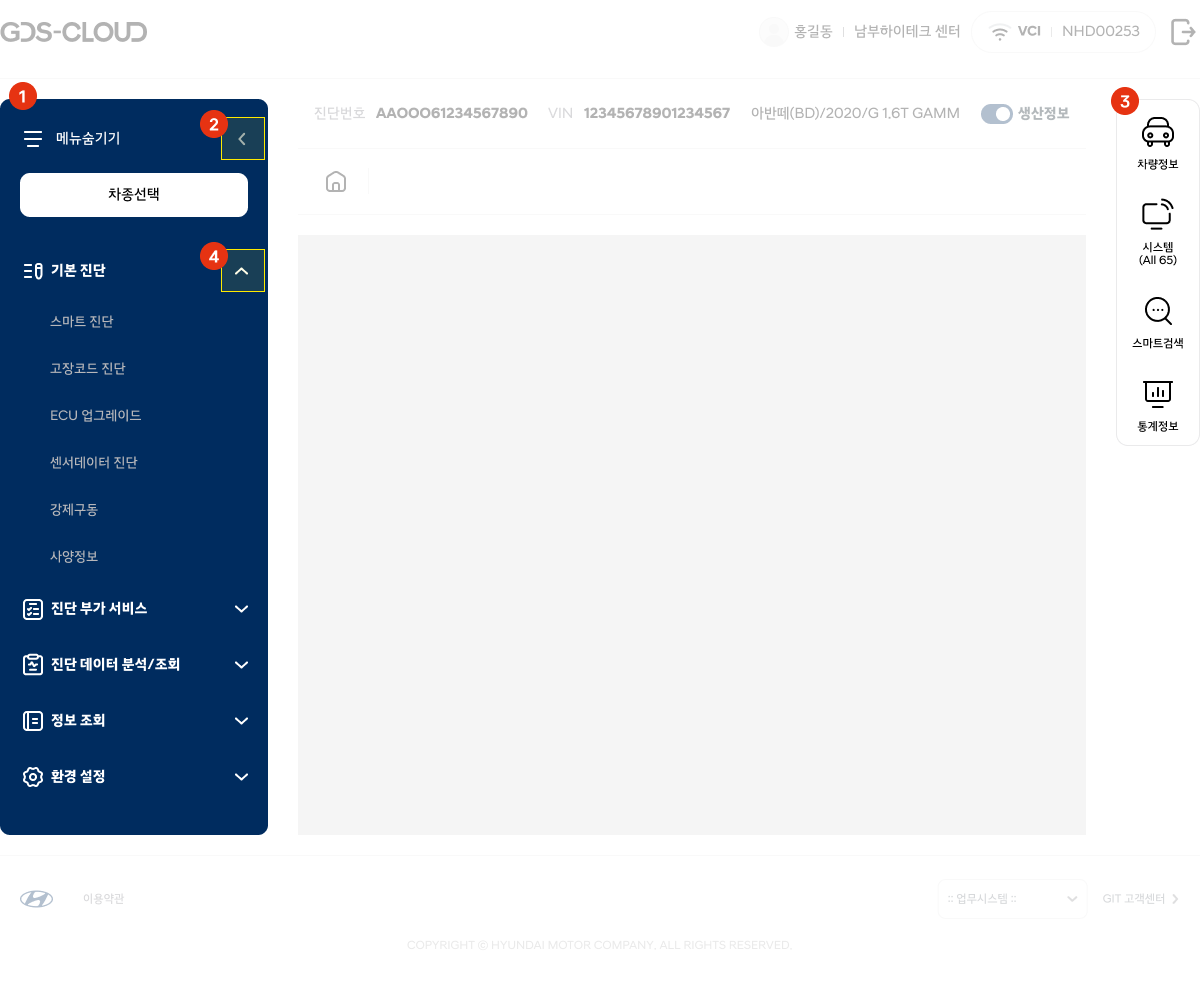Go to the home breadcrumb icon
Viewport: 1200px width, 992px height.
(x=336, y=181)
